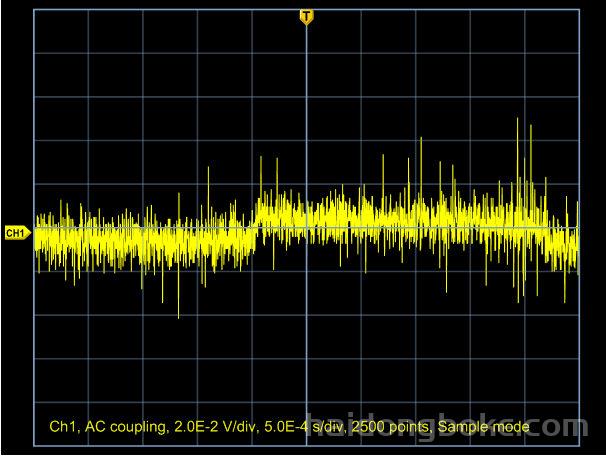Click the CH1 channel marker
This screenshot has width=606, height=456.
[x=17, y=233]
